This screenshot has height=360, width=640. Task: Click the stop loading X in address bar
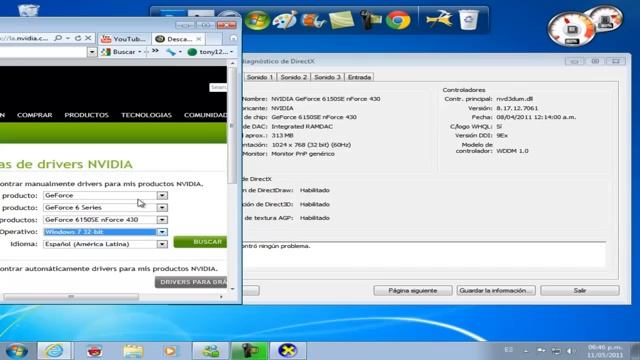[x=88, y=38]
